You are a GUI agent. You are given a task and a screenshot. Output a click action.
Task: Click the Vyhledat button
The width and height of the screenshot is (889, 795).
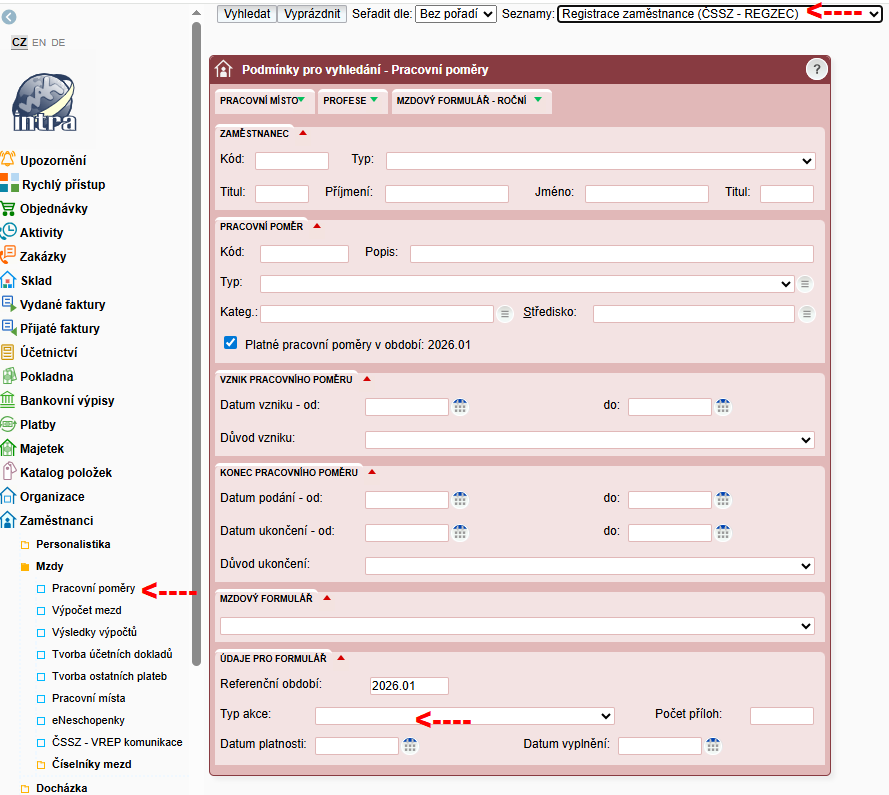[x=245, y=13]
